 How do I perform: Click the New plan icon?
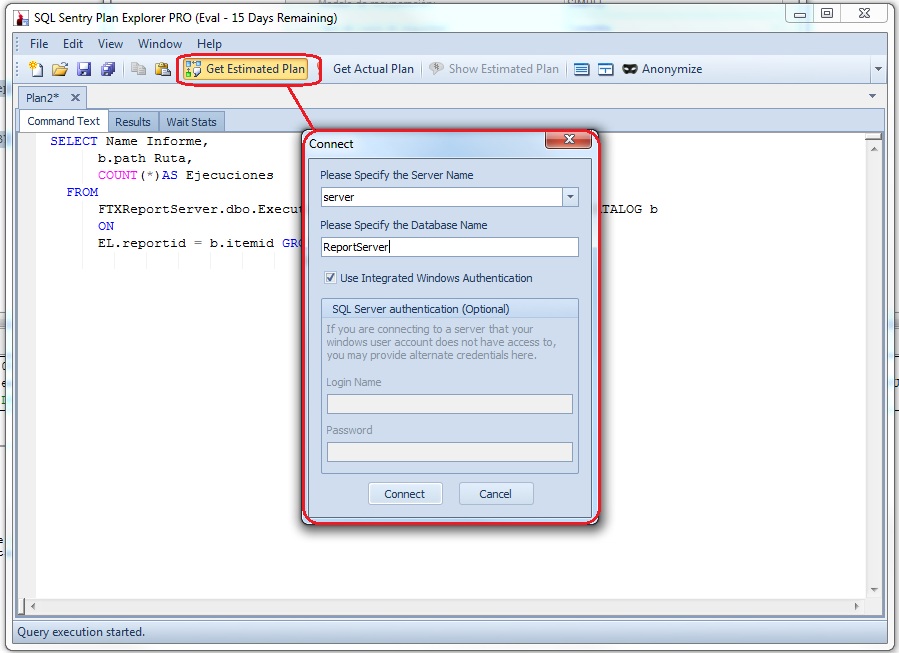[x=36, y=69]
